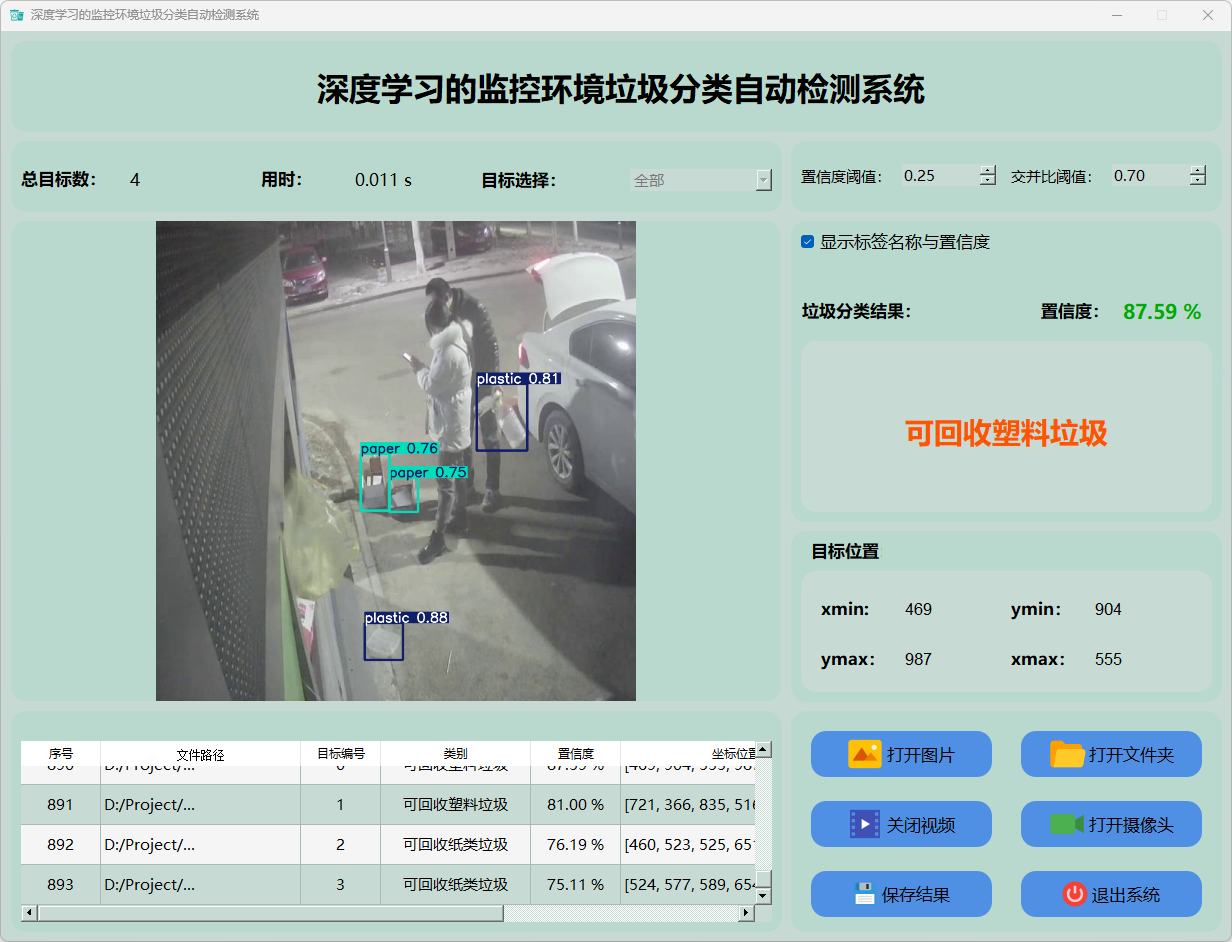Decrease 交并比阈值 with the down arrow

click(x=1198, y=181)
